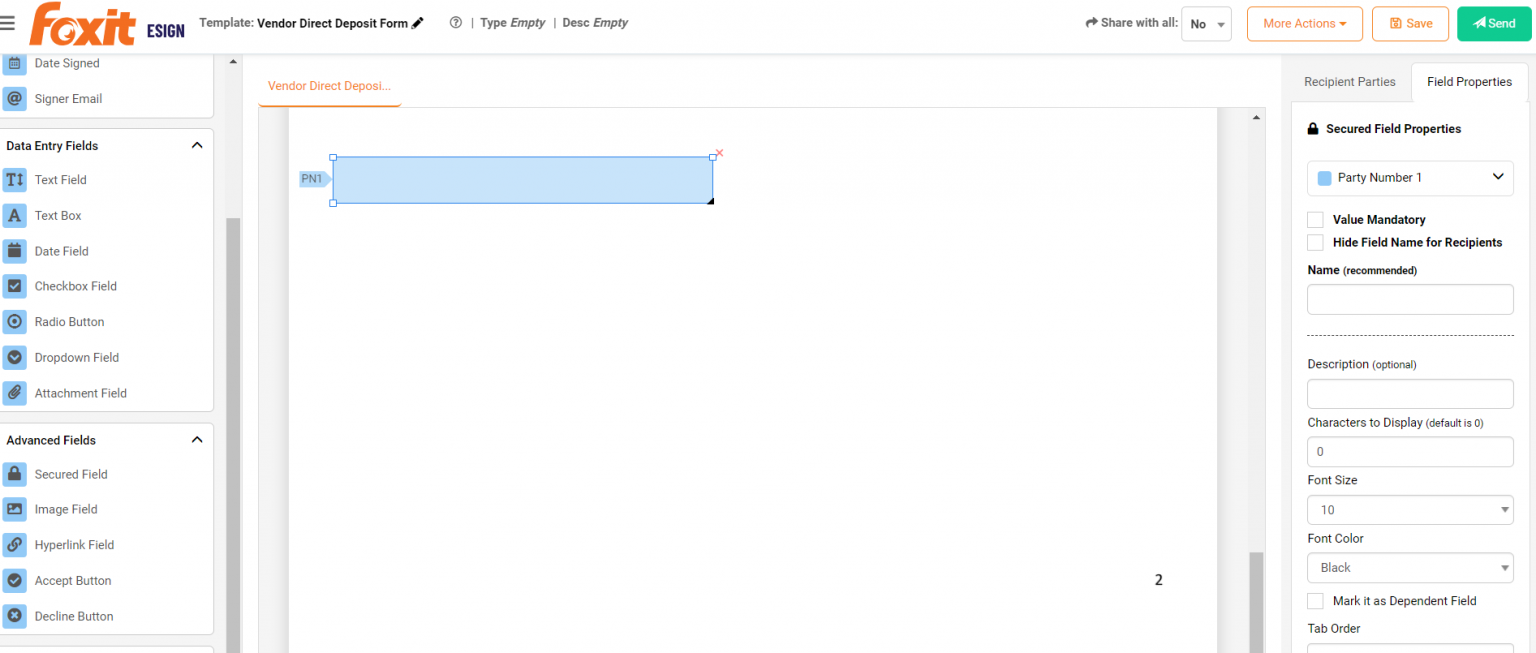Collapse the Data Entry Fields section

(x=197, y=145)
